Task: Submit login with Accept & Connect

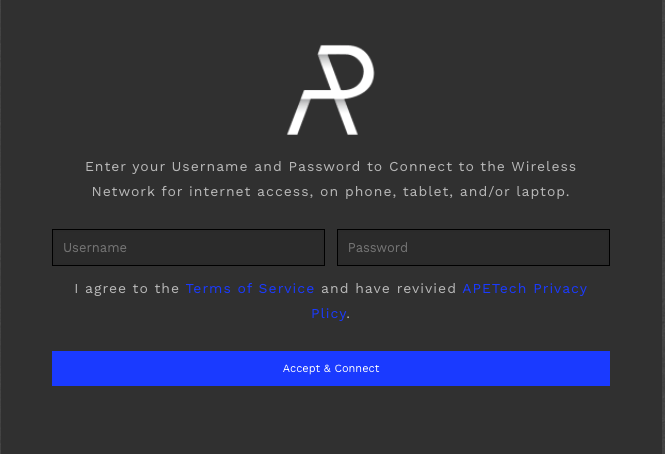Action: [330, 368]
